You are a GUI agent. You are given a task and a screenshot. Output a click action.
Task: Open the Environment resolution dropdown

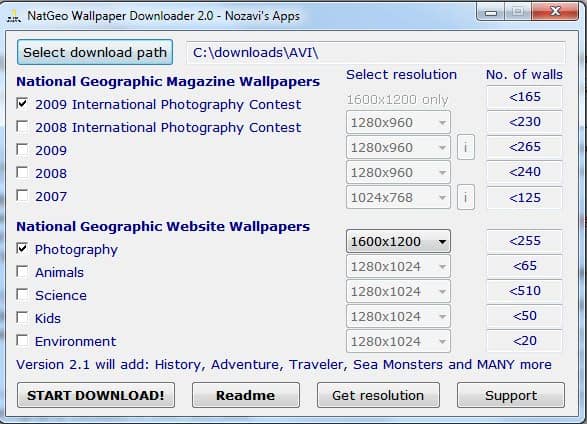(x=398, y=341)
